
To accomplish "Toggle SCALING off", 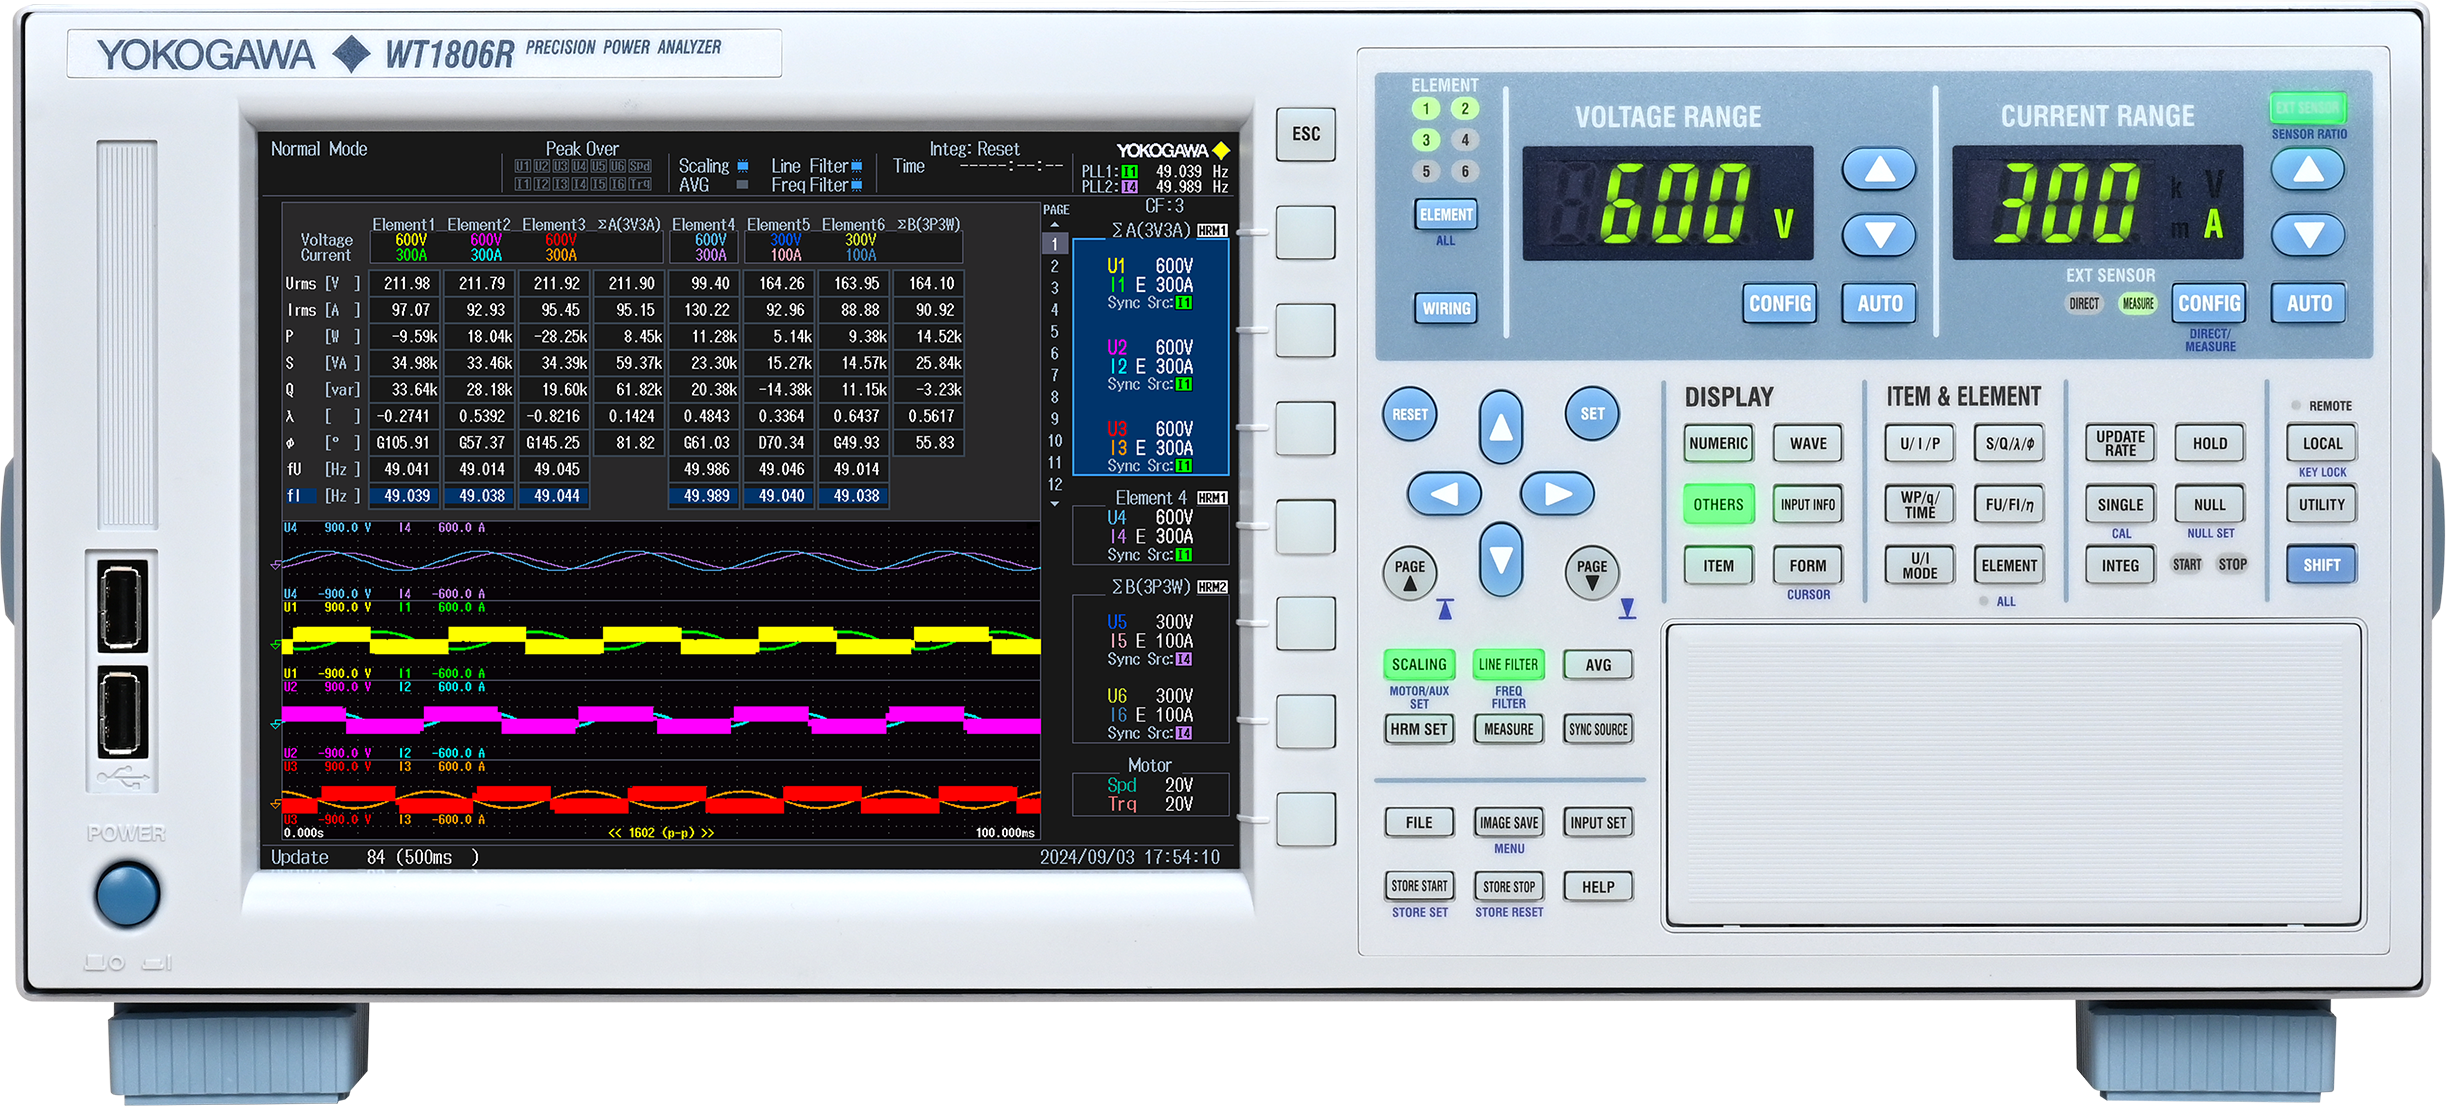I will (x=1418, y=664).
